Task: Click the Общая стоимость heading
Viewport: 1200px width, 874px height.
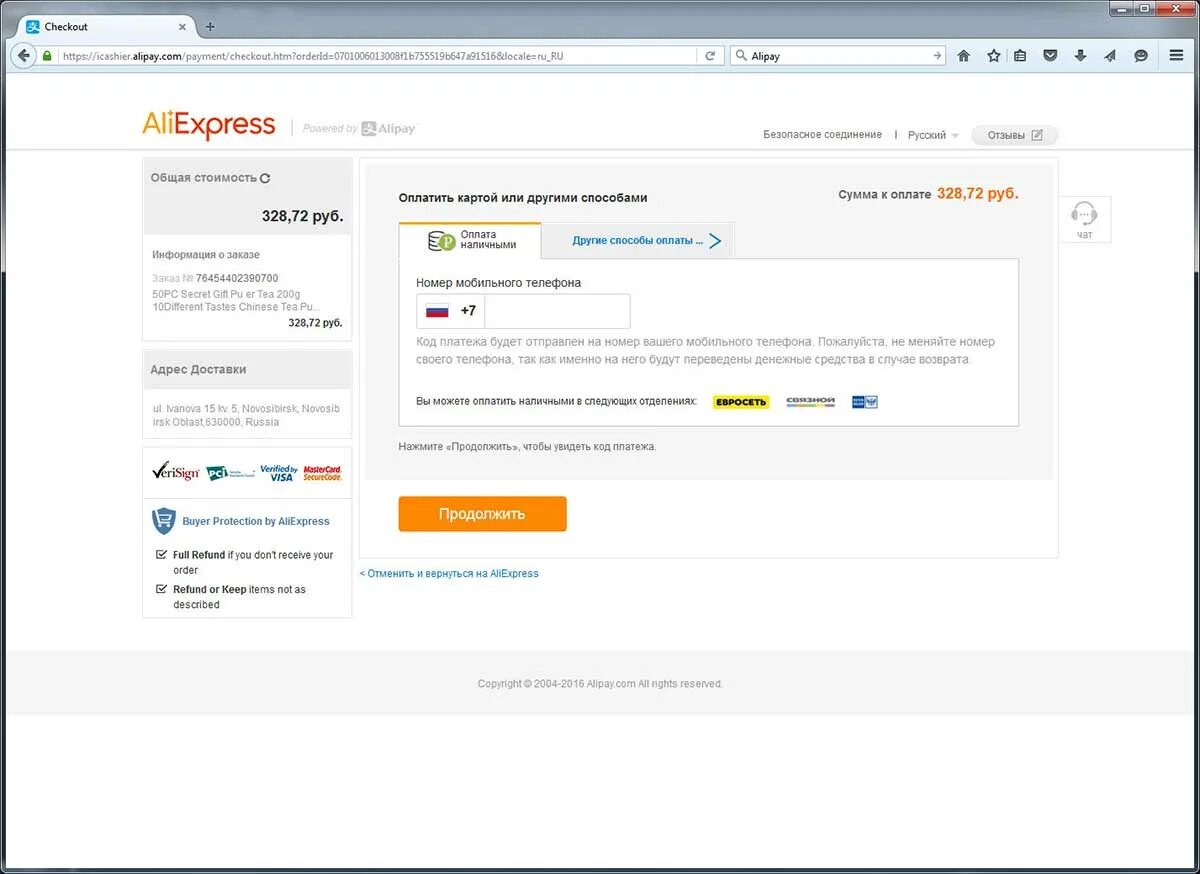Action: (x=204, y=178)
